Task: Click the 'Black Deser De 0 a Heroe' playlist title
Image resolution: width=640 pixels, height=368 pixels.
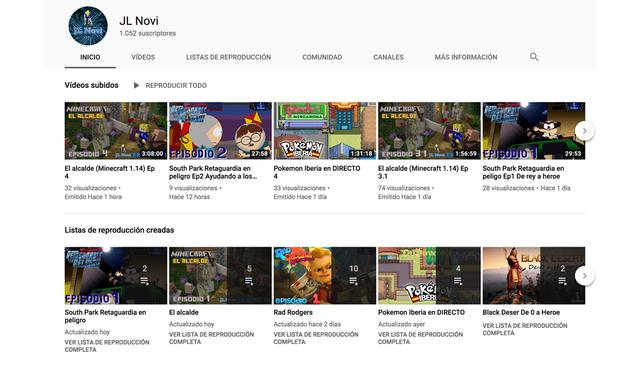Action: [521, 312]
